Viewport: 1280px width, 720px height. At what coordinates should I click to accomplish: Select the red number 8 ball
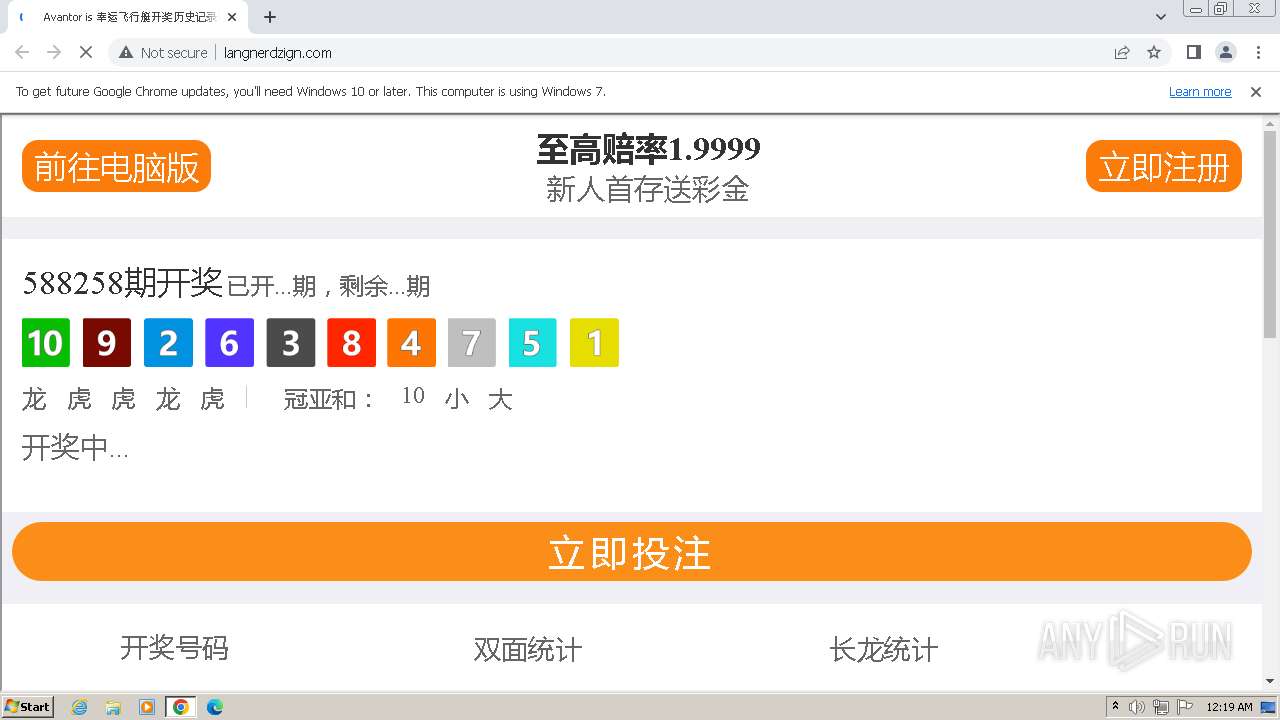tap(351, 343)
